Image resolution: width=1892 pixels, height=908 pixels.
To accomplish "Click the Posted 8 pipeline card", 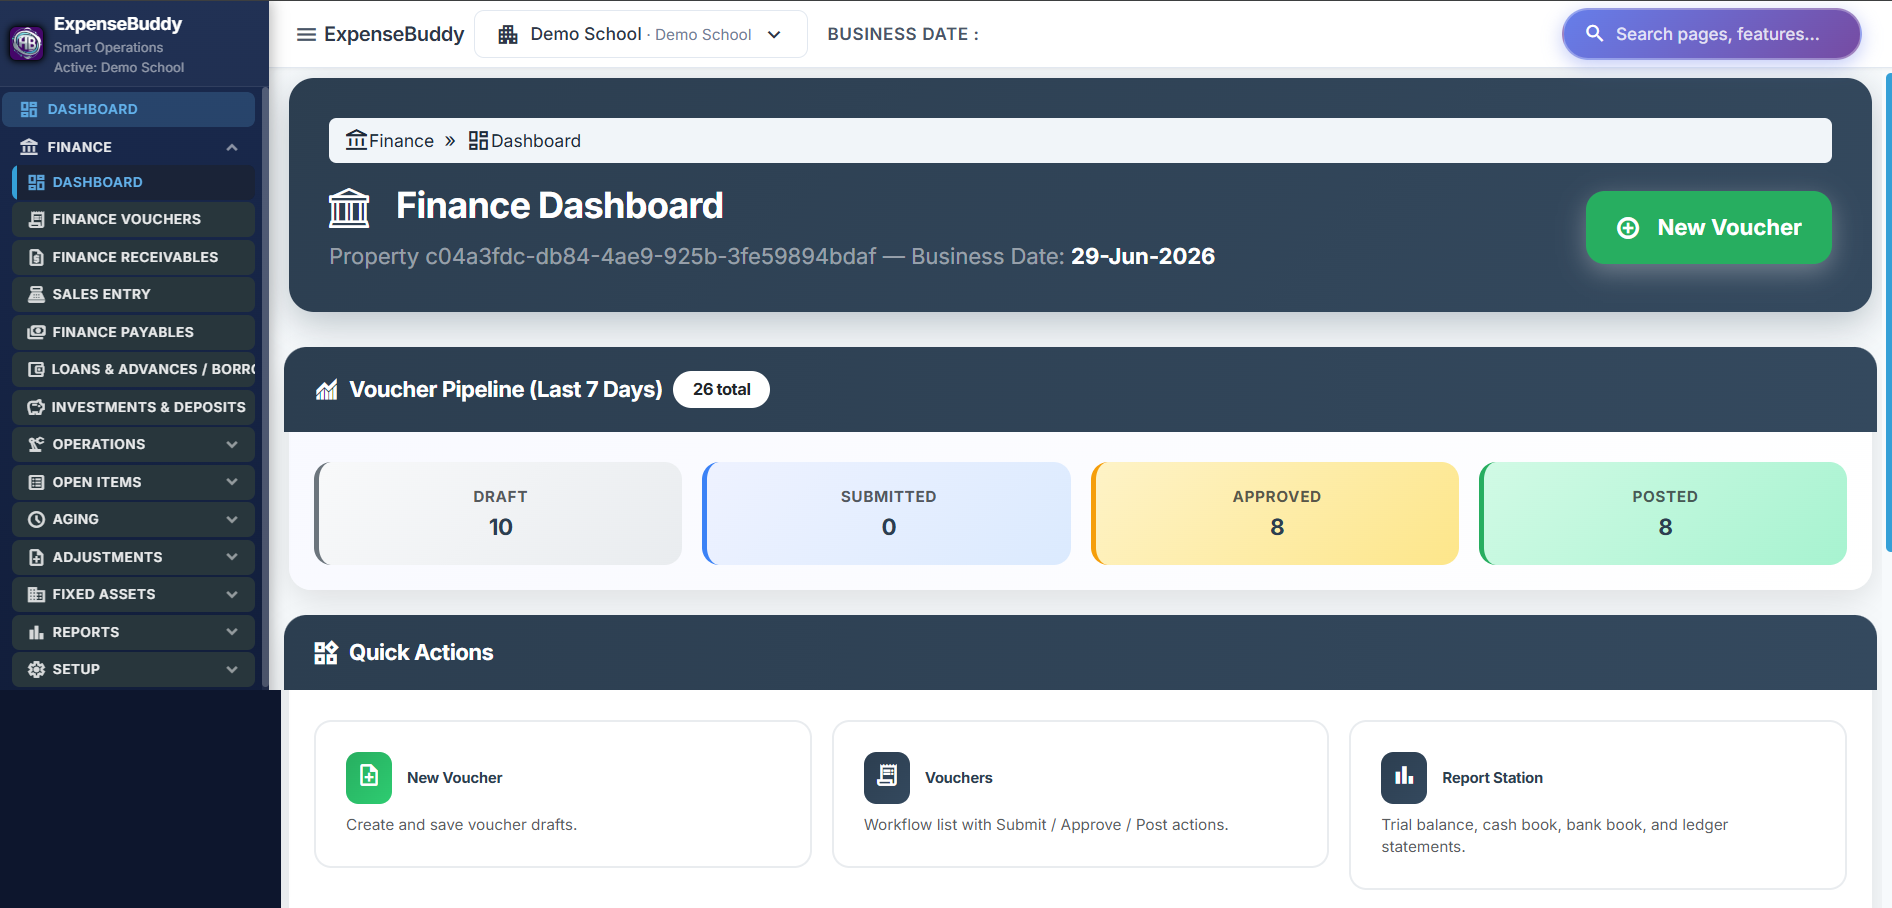I will click(1663, 513).
